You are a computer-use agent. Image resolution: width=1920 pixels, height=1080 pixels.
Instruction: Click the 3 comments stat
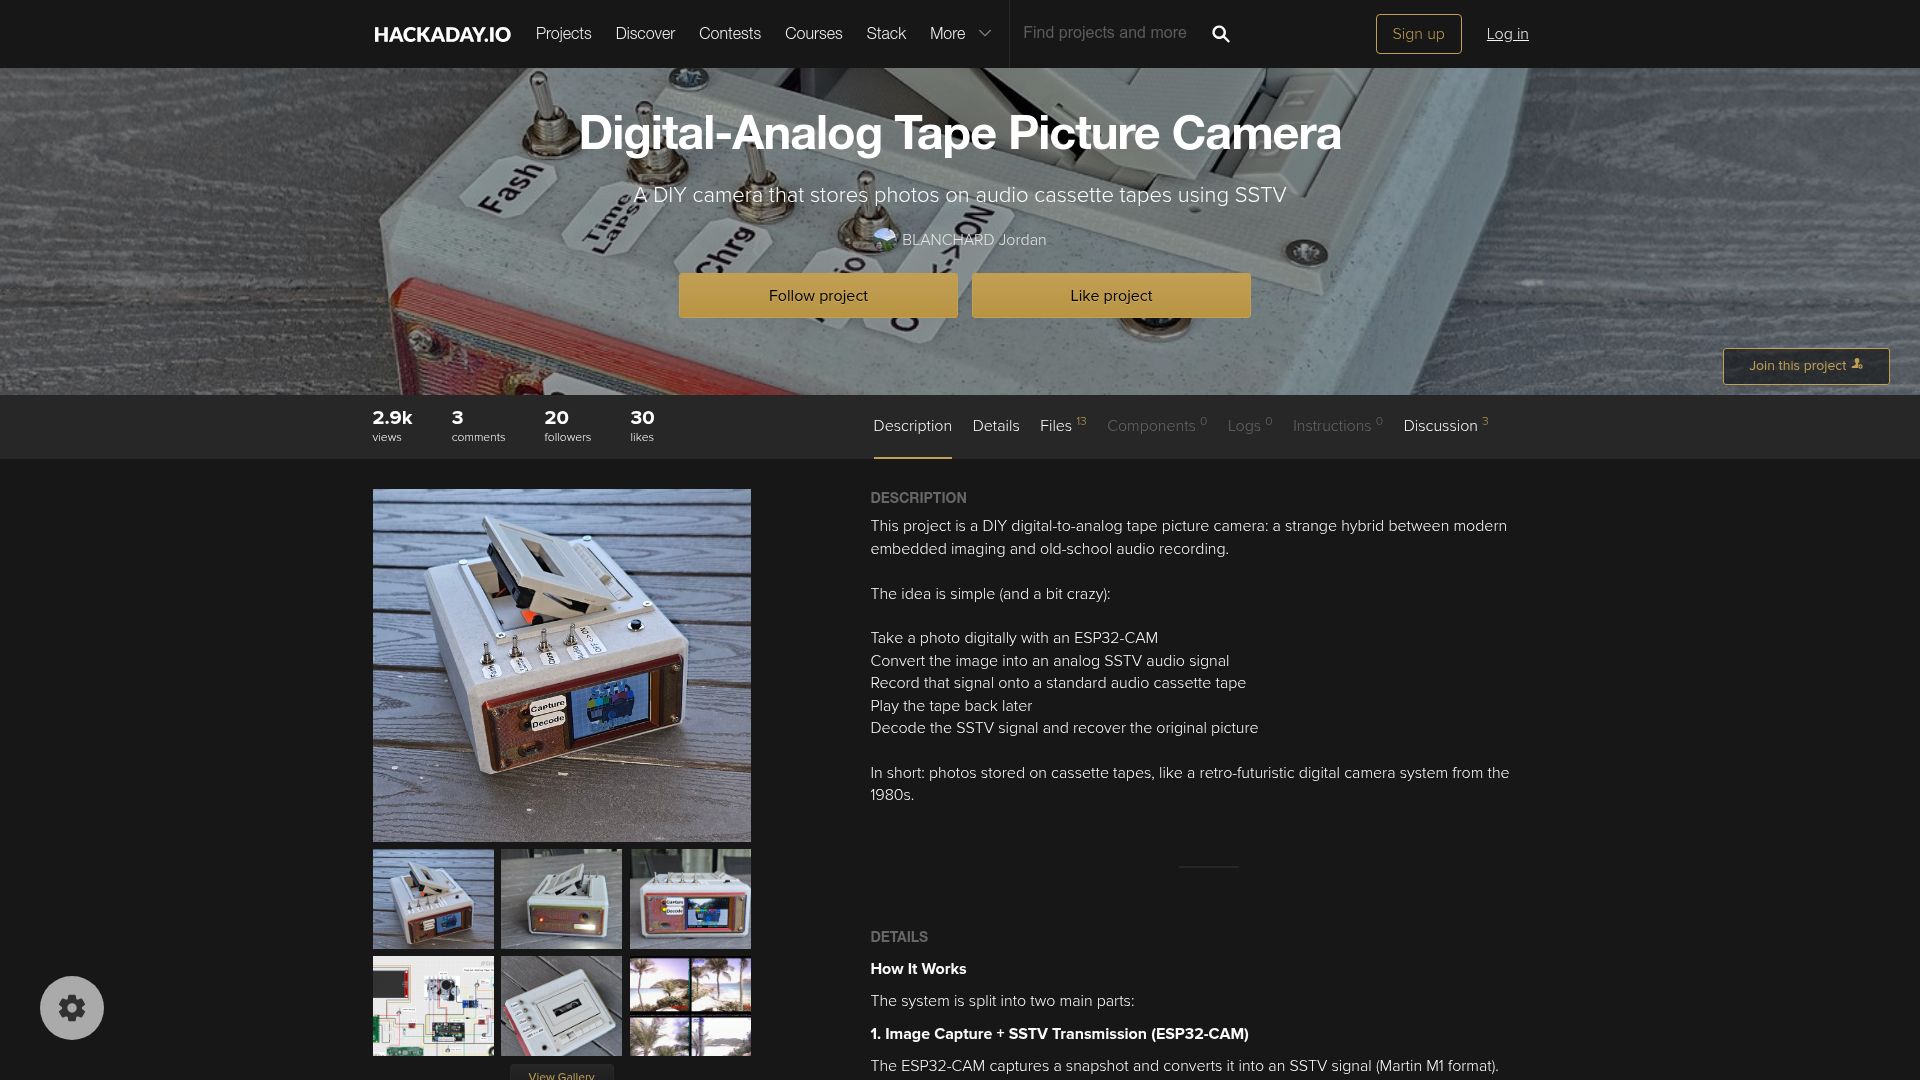(x=478, y=425)
